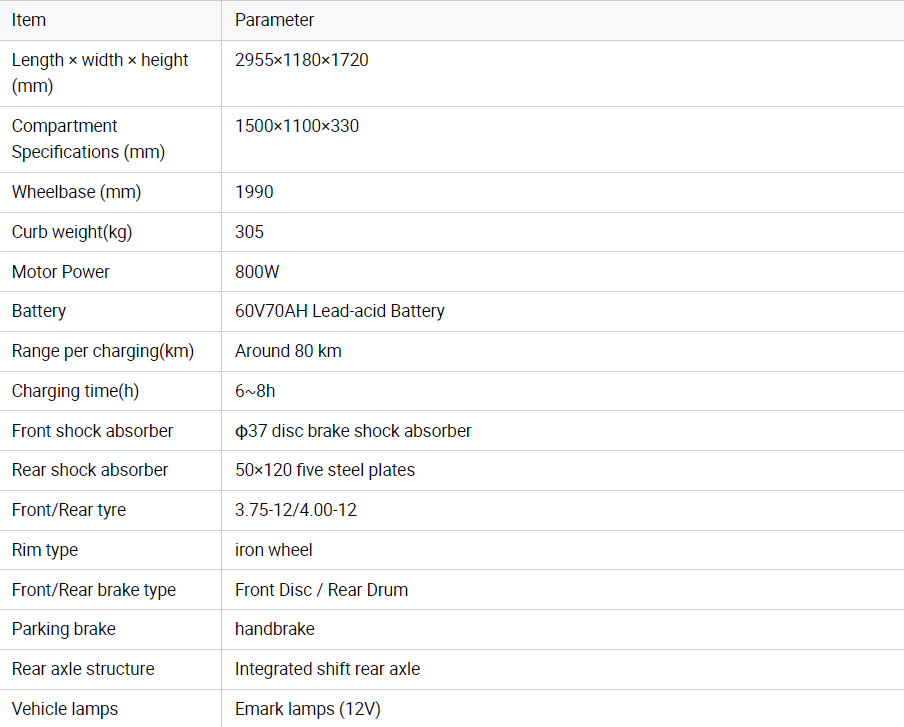This screenshot has width=904, height=727.
Task: Click 'Emark lamps (12V)' cell
Action: pos(308,709)
